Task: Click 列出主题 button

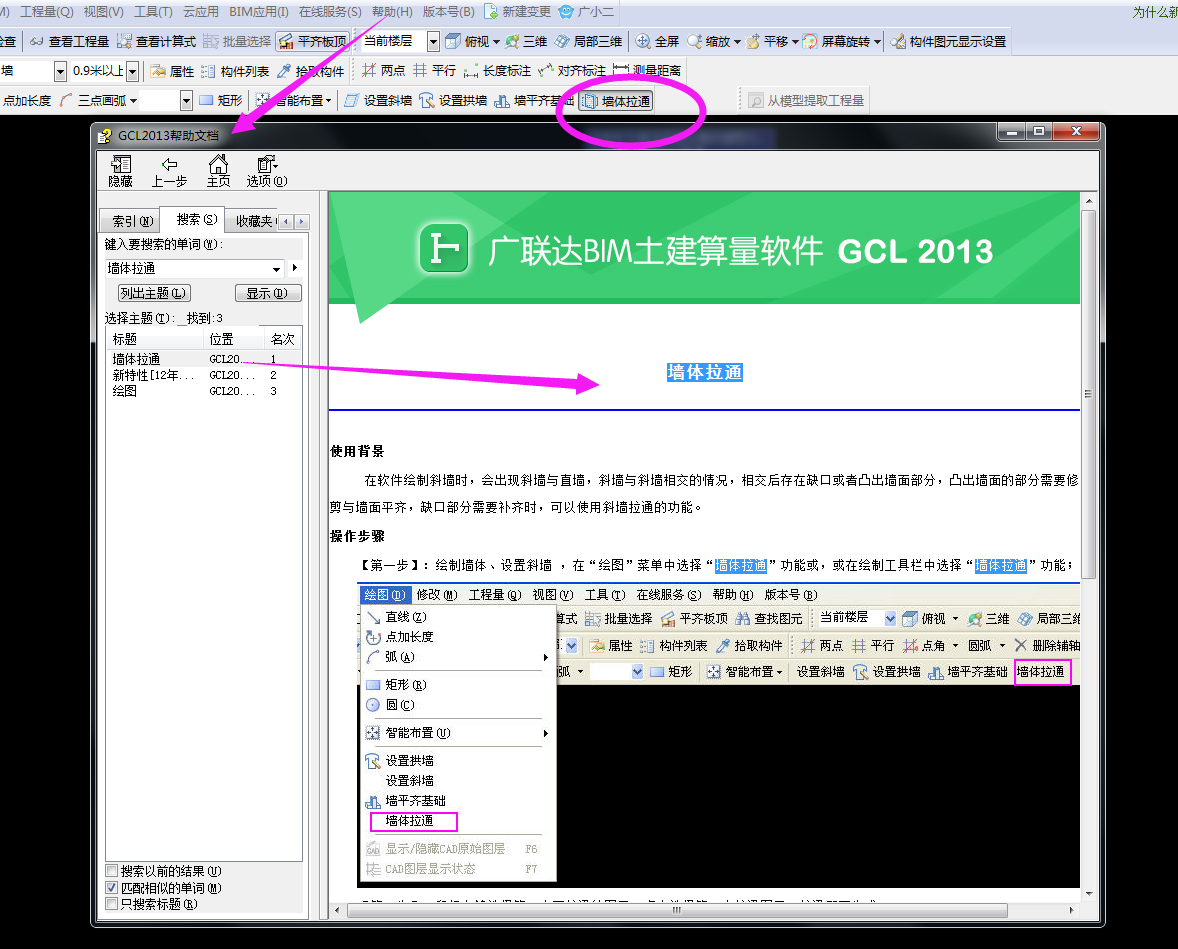Action: coord(153,293)
